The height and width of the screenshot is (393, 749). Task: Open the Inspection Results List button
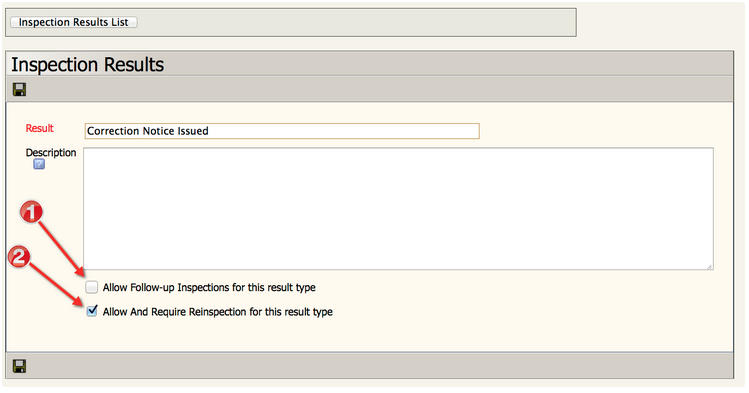coord(74,22)
